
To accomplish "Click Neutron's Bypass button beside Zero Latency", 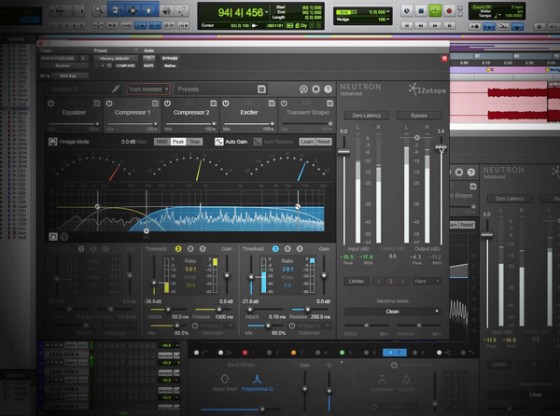I will point(419,115).
